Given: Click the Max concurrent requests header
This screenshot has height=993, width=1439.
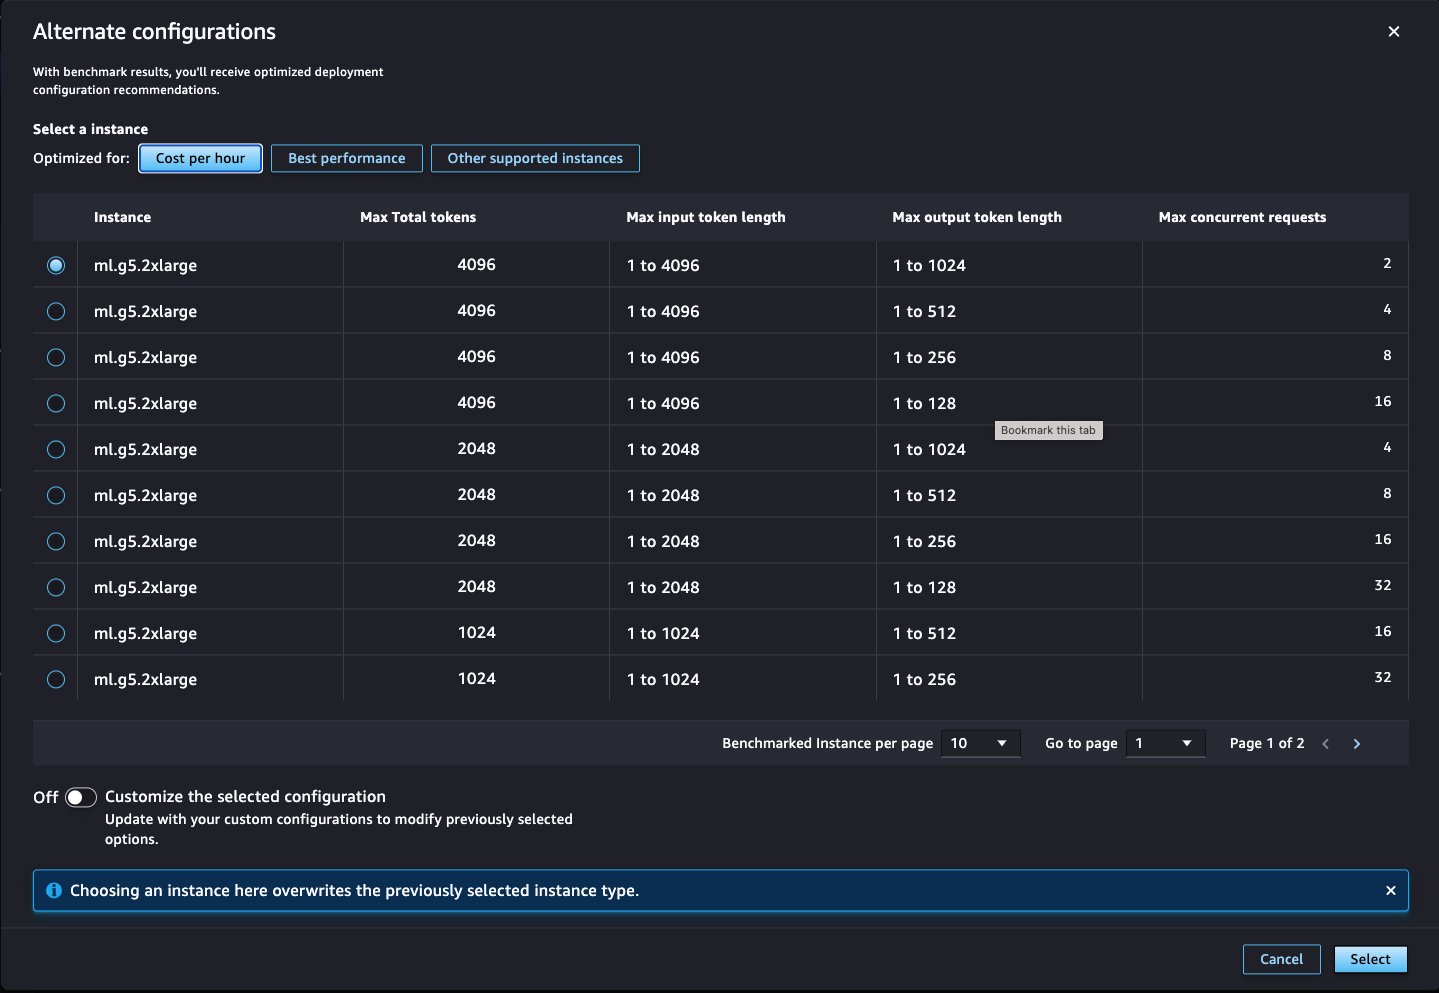Looking at the screenshot, I should click(1242, 217).
